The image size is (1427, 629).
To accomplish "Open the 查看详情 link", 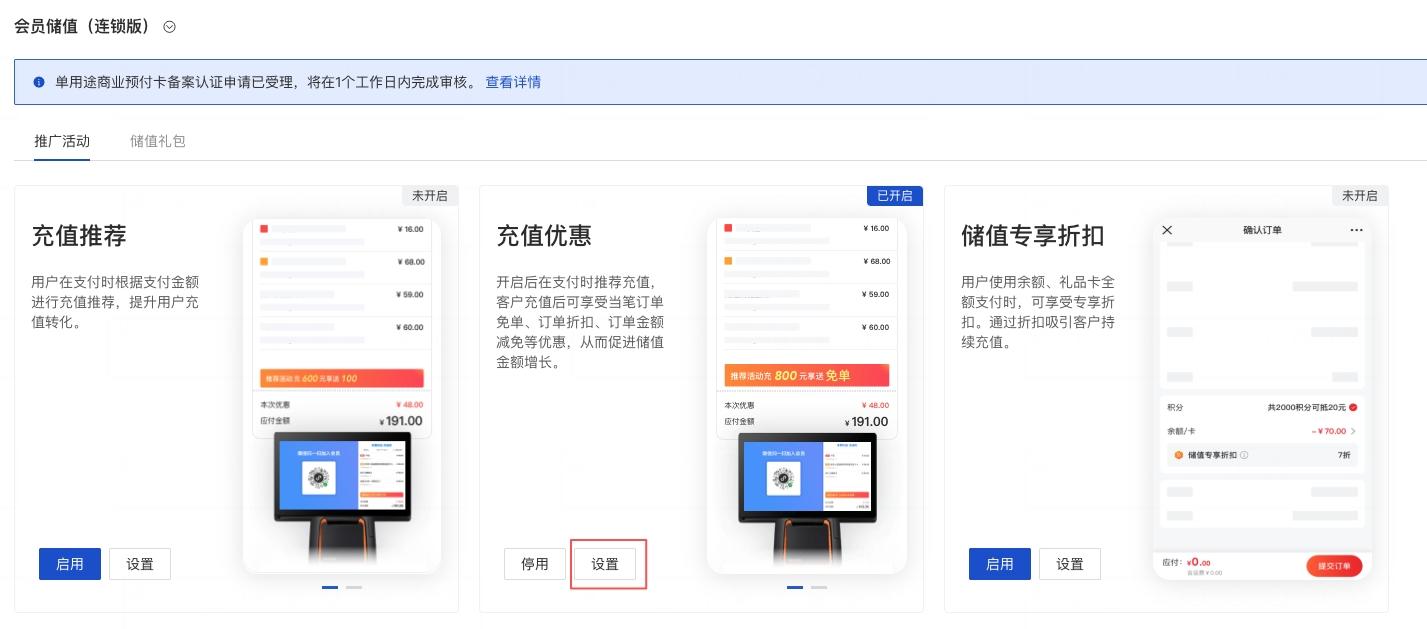I will pos(513,82).
